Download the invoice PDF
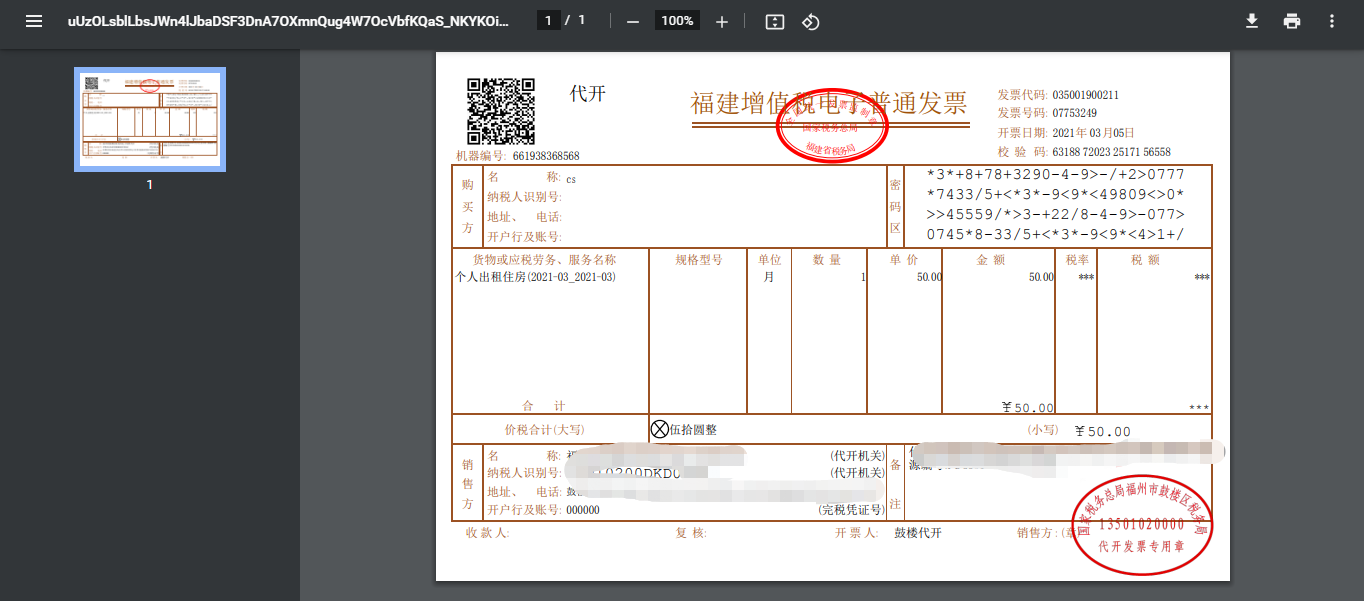Screen dimensions: 1364x601 1252,20
